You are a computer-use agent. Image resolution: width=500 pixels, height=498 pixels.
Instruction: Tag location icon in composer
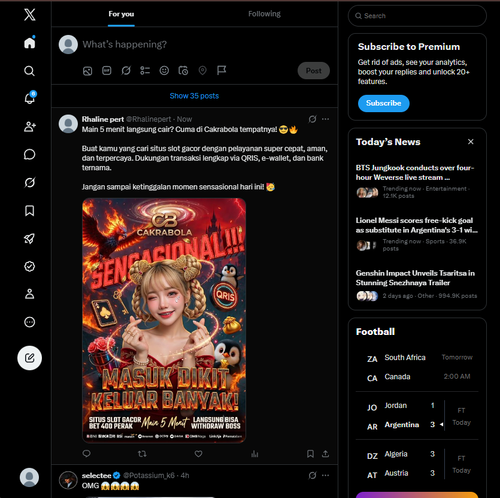pos(202,71)
